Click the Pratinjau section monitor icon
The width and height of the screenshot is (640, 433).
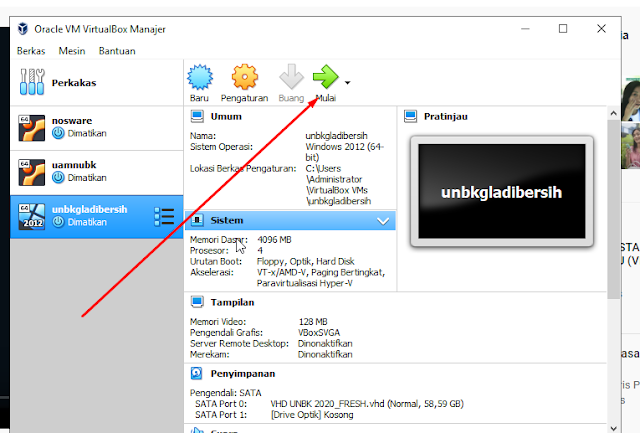pos(411,117)
